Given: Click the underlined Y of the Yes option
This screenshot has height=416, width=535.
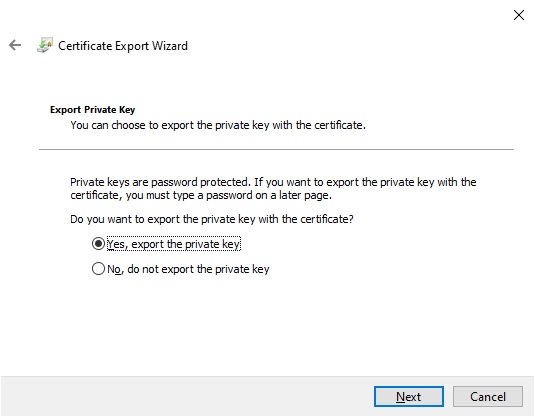Looking at the screenshot, I should 111,244.
